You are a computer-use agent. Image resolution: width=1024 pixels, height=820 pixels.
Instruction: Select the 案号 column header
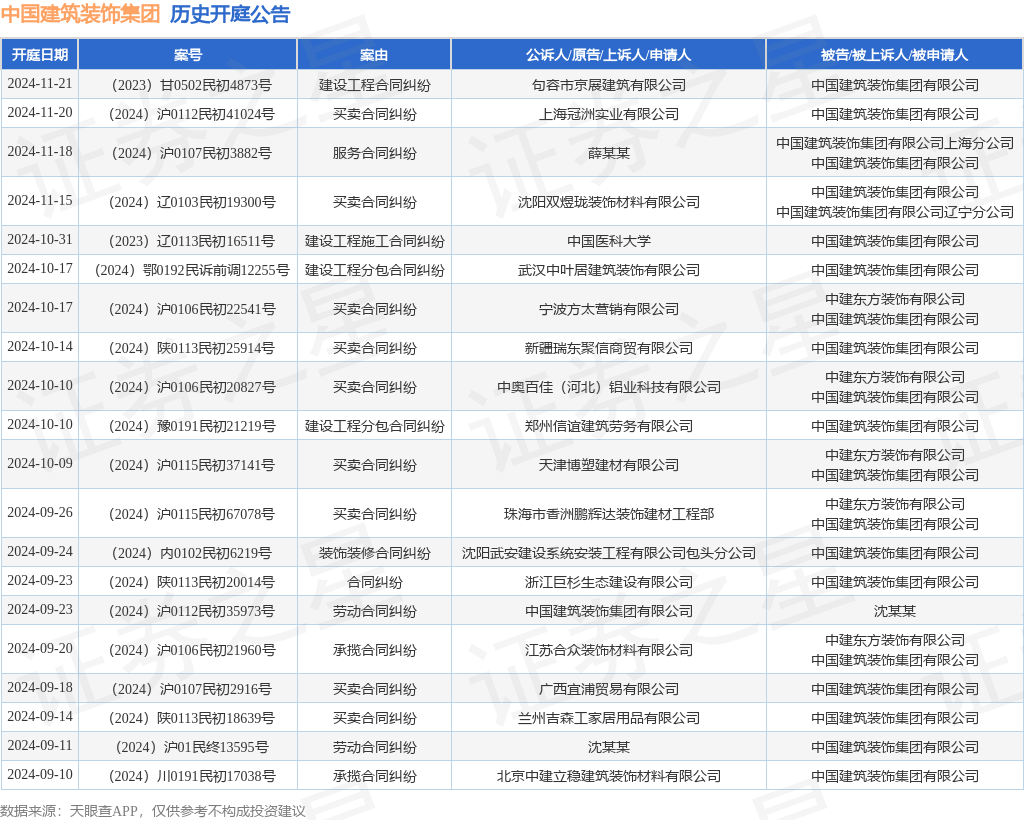coord(188,55)
